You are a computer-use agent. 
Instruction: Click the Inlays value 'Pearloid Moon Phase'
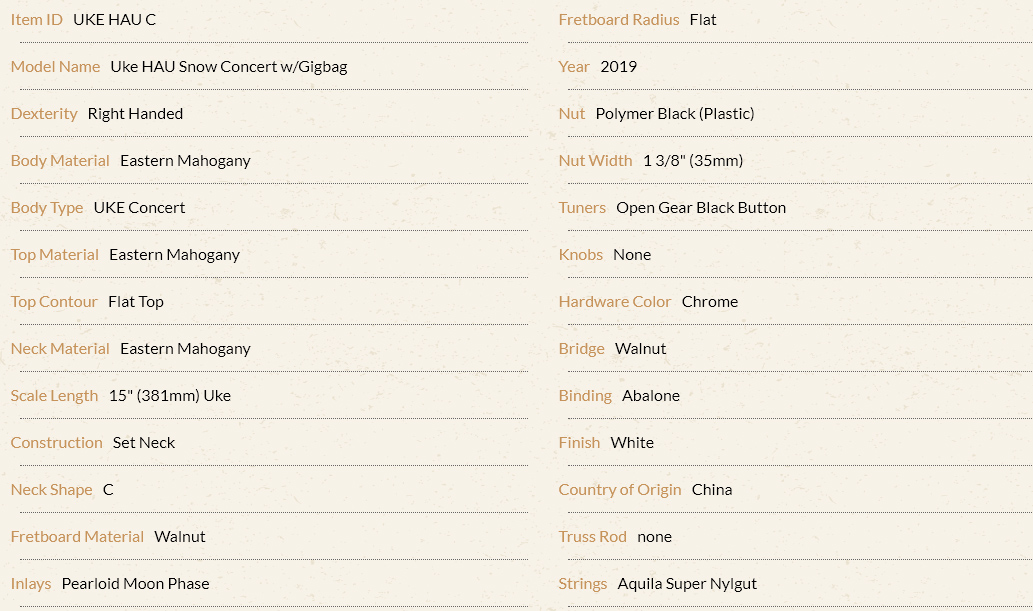click(135, 584)
